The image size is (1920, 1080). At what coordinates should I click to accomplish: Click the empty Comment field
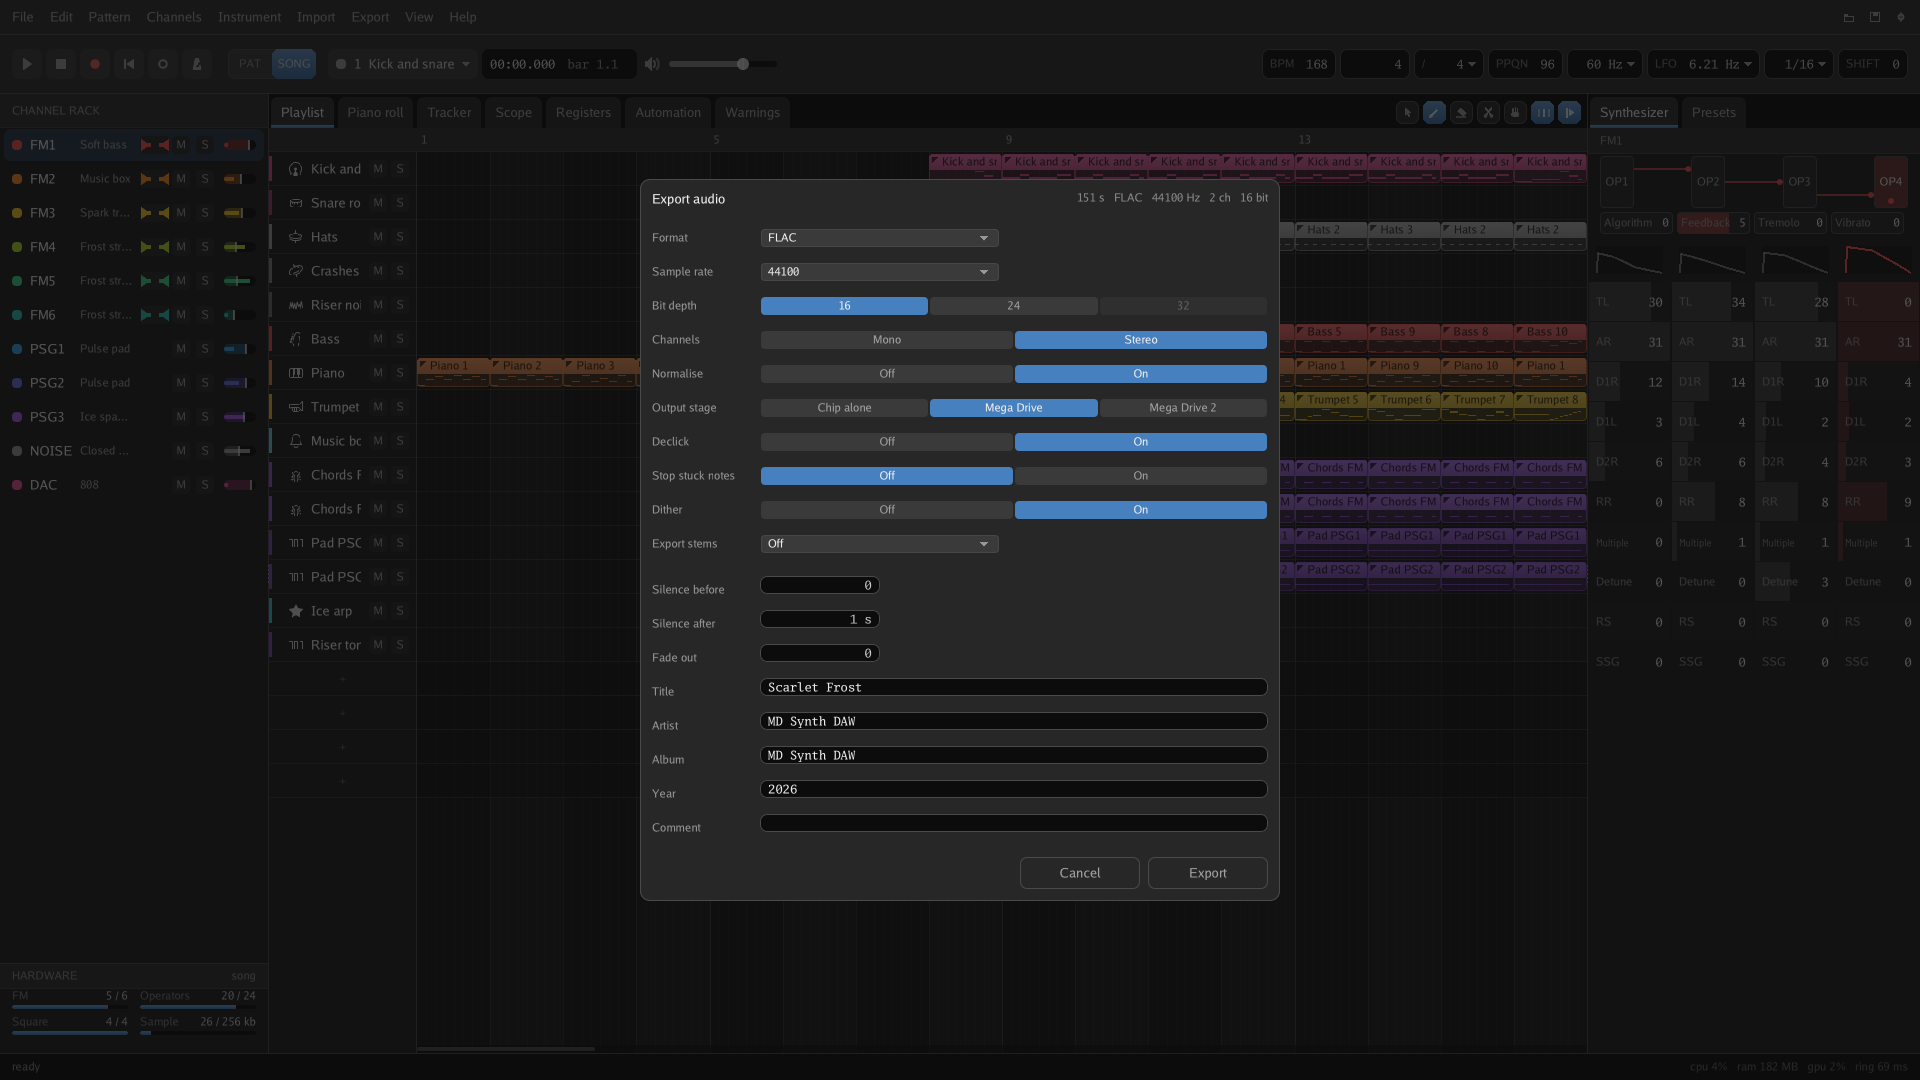pos(1014,824)
